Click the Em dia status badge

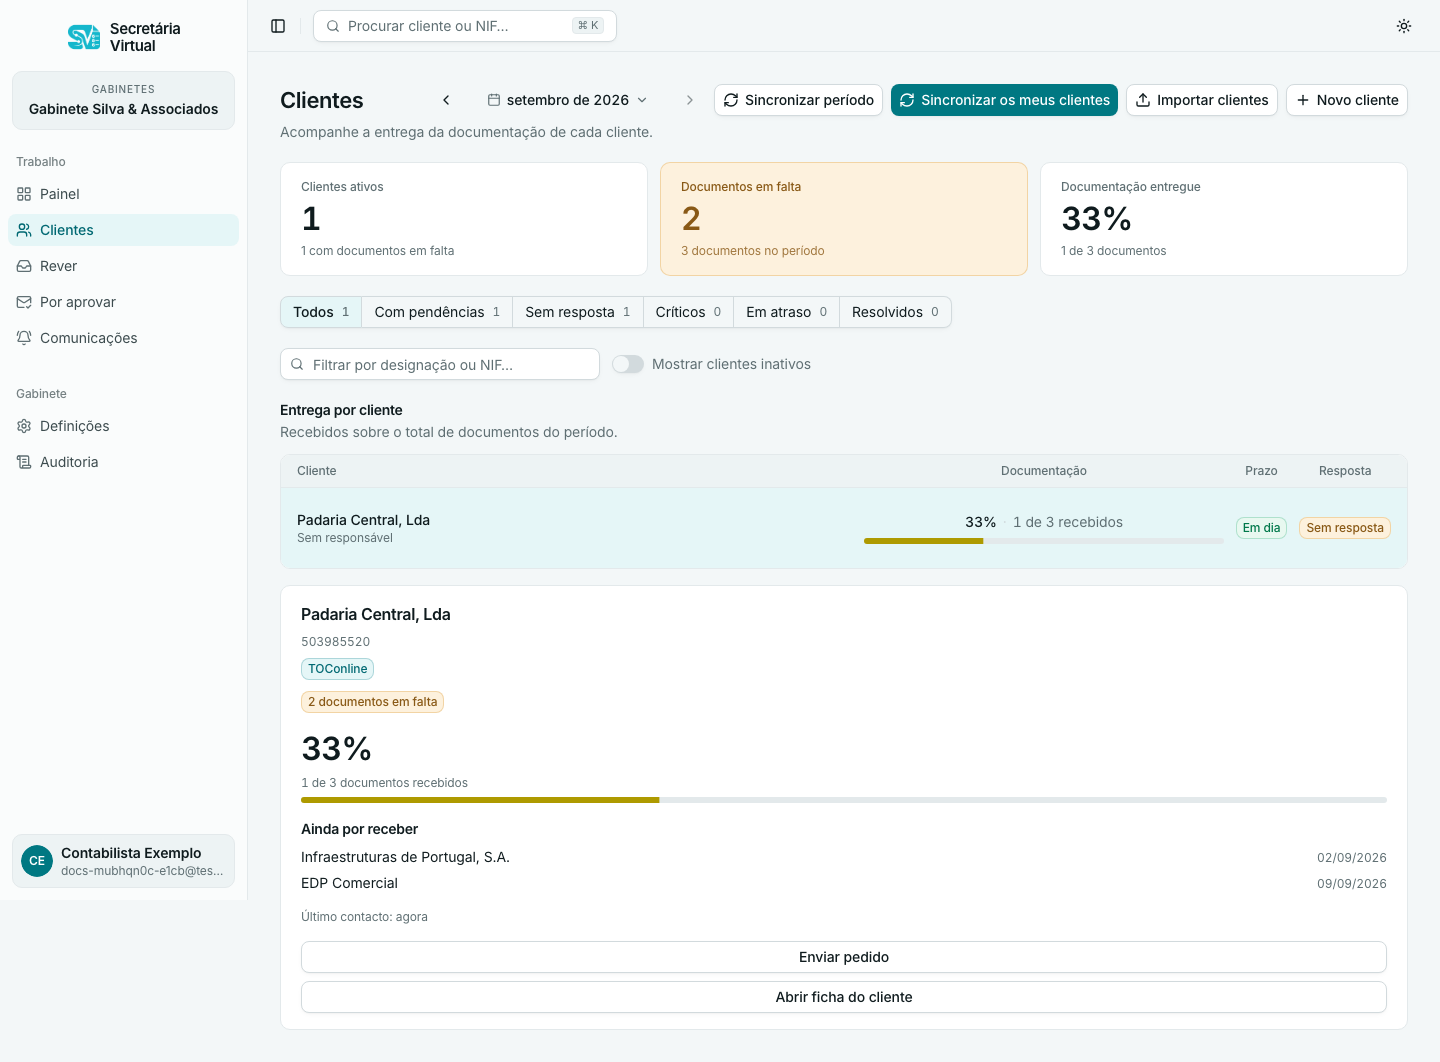(1261, 528)
